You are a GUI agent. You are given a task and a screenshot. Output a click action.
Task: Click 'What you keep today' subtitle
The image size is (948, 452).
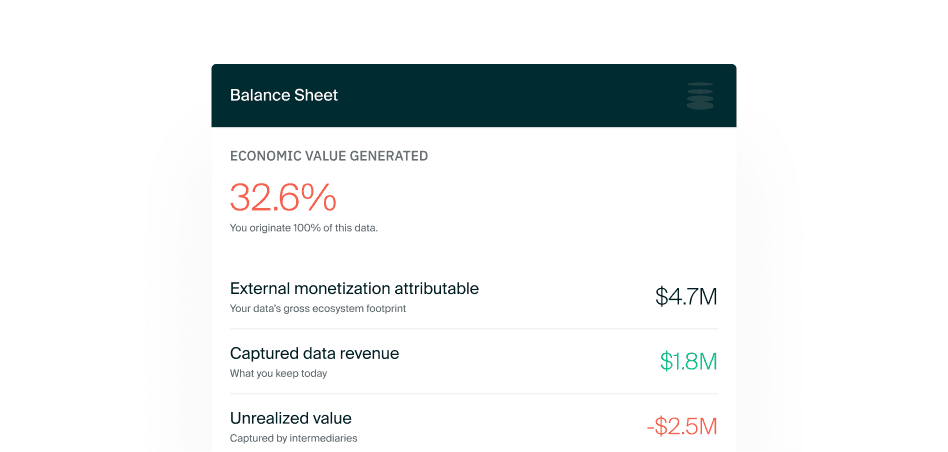pos(279,373)
